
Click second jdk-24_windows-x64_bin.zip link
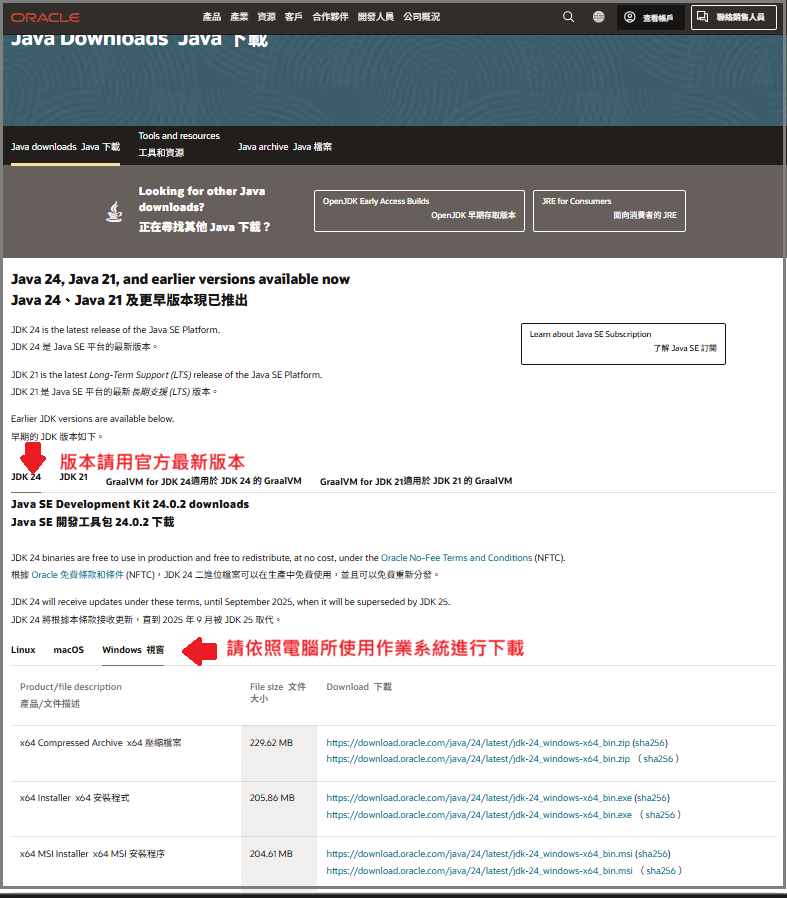pyautogui.click(x=478, y=759)
